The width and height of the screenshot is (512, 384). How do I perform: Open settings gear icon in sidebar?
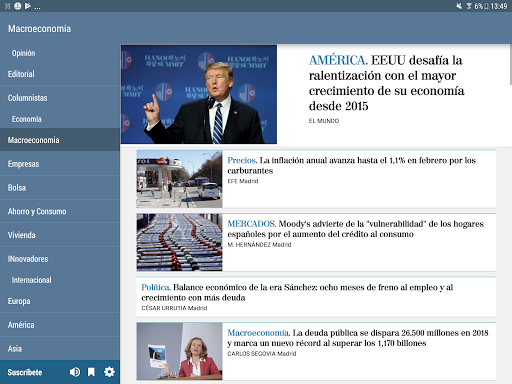[109, 372]
